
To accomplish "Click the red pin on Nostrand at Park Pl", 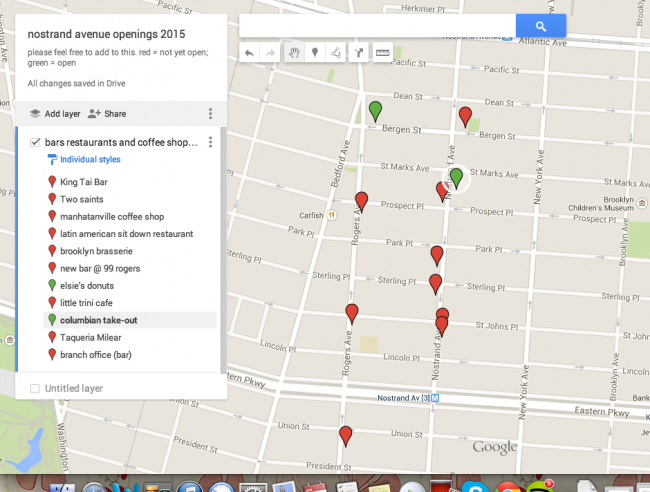I will (x=437, y=255).
